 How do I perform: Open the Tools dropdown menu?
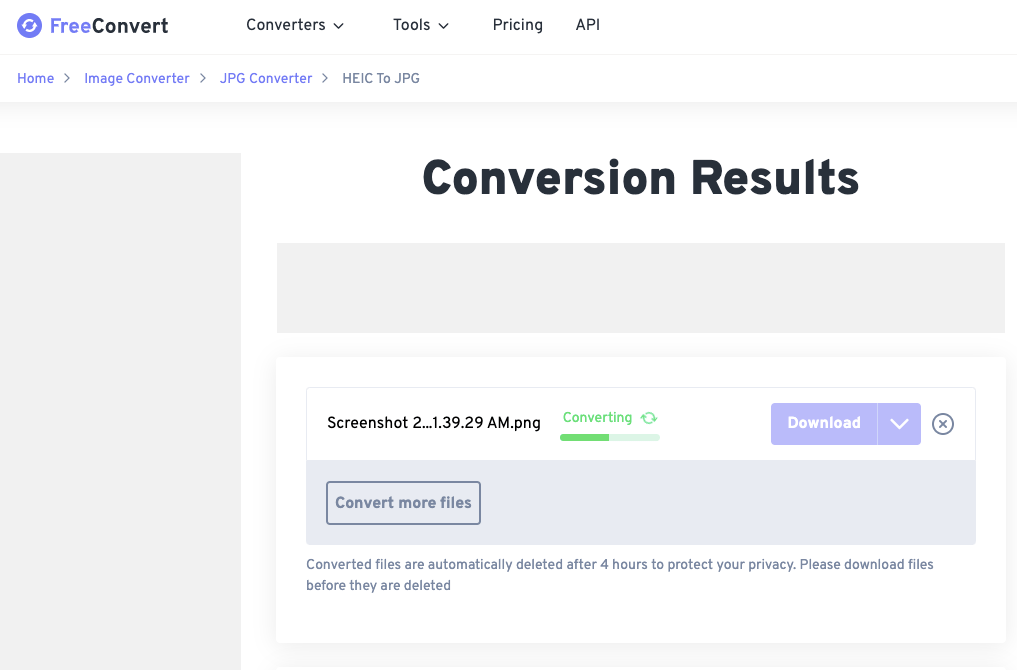420,25
